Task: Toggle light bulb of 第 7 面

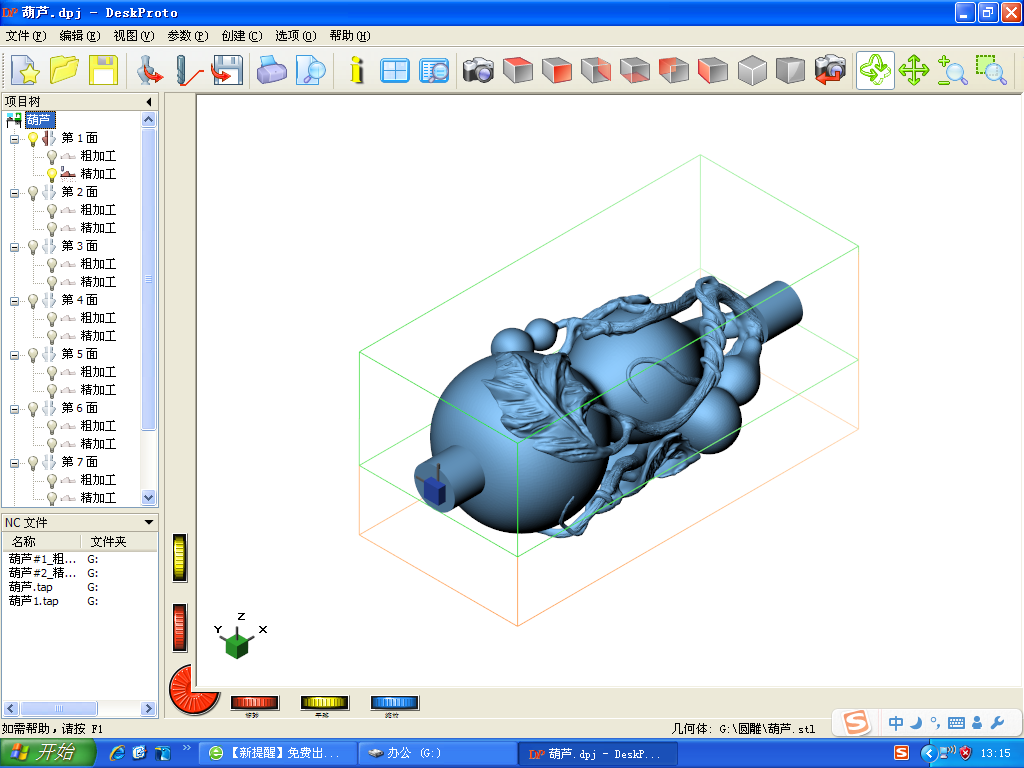Action: click(x=33, y=463)
